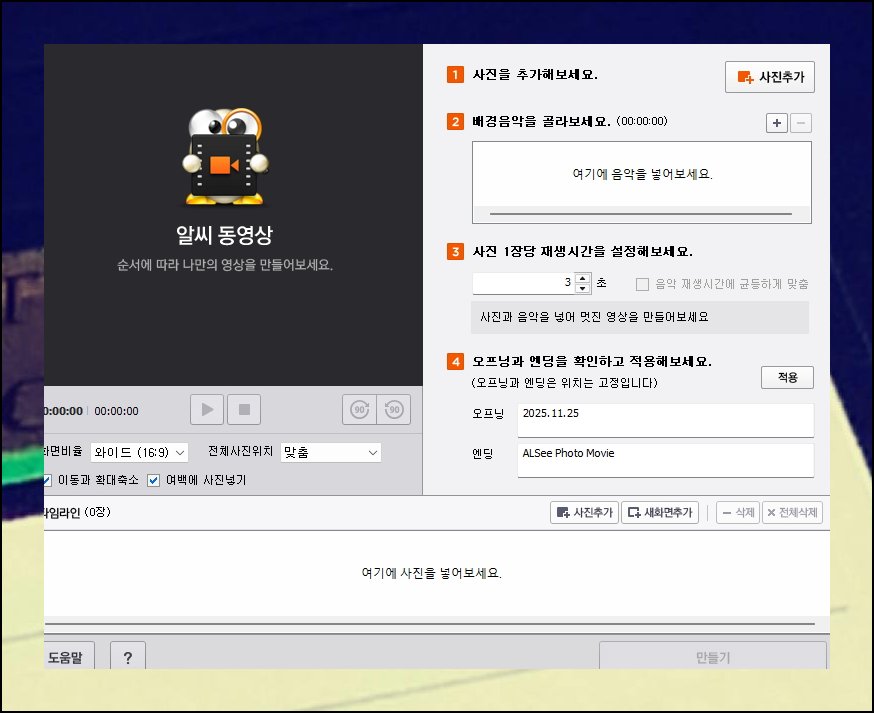Screen dimensions: 874x713
Task: Click step 1 label 사진을 추가해보세요
Action: 535,75
